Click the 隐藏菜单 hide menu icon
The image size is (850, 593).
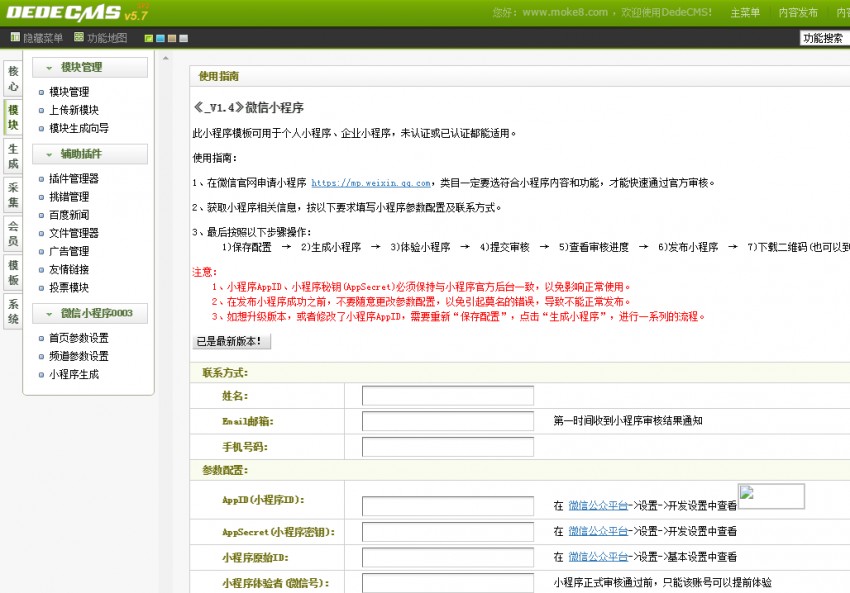pos(15,38)
